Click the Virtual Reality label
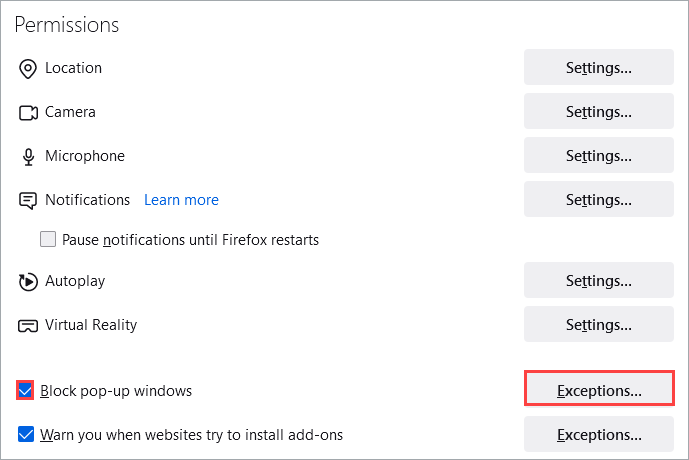Viewport: 689px width, 460px height. (91, 325)
